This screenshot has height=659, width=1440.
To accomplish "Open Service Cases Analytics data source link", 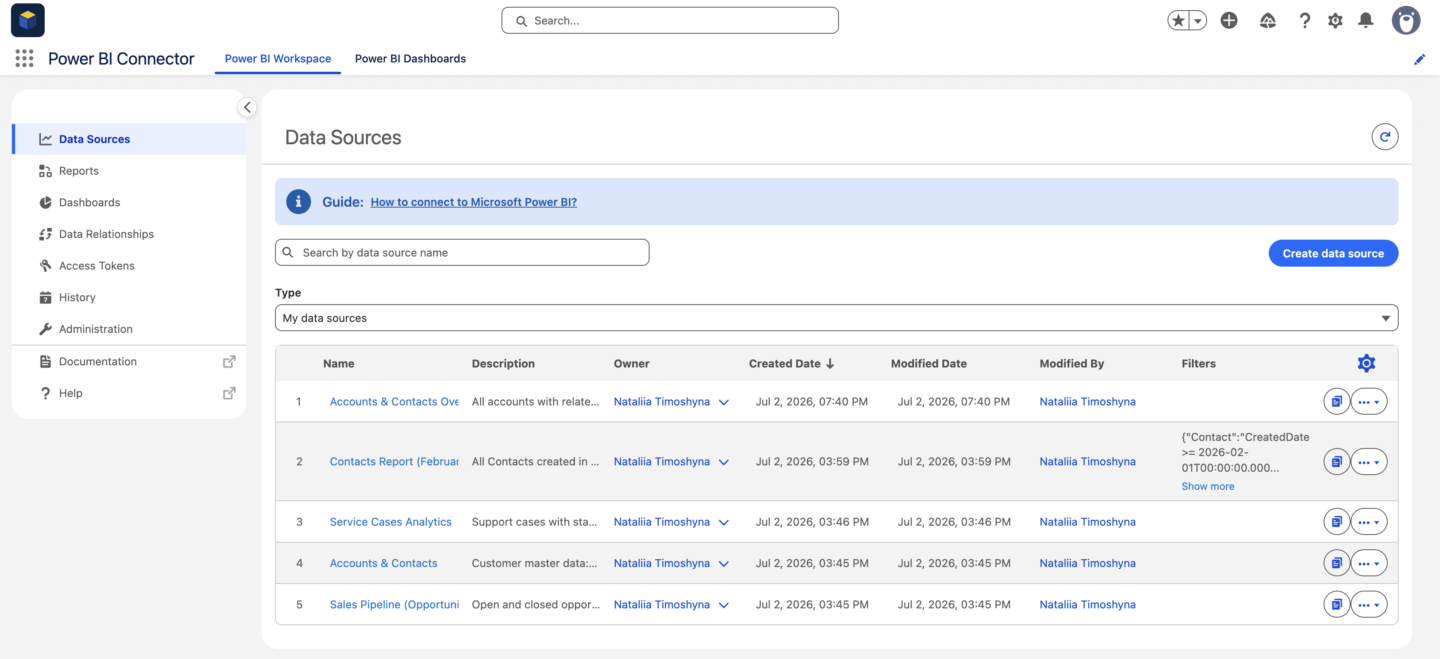I will coord(391,522).
